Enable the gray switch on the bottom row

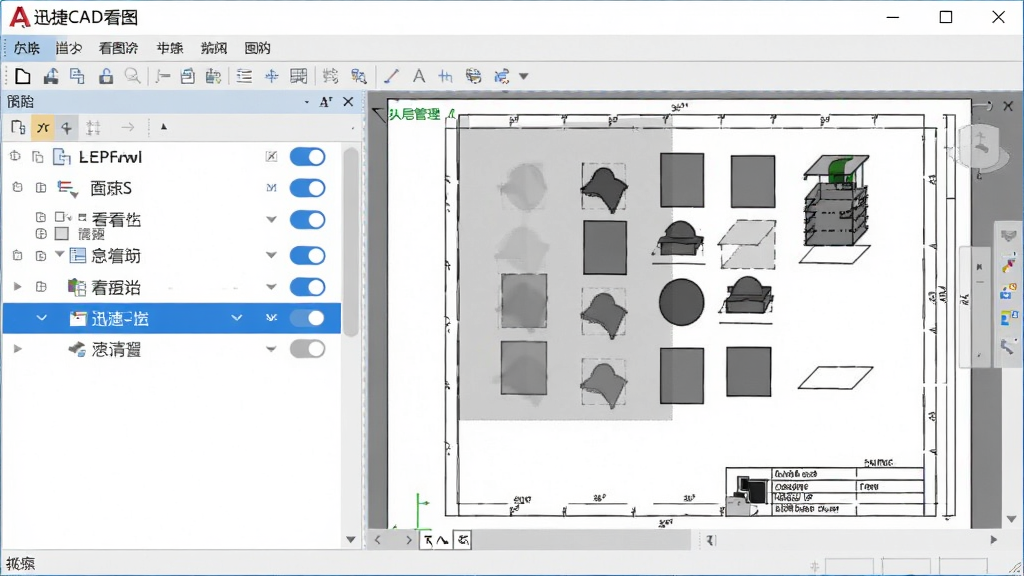pyautogui.click(x=308, y=349)
